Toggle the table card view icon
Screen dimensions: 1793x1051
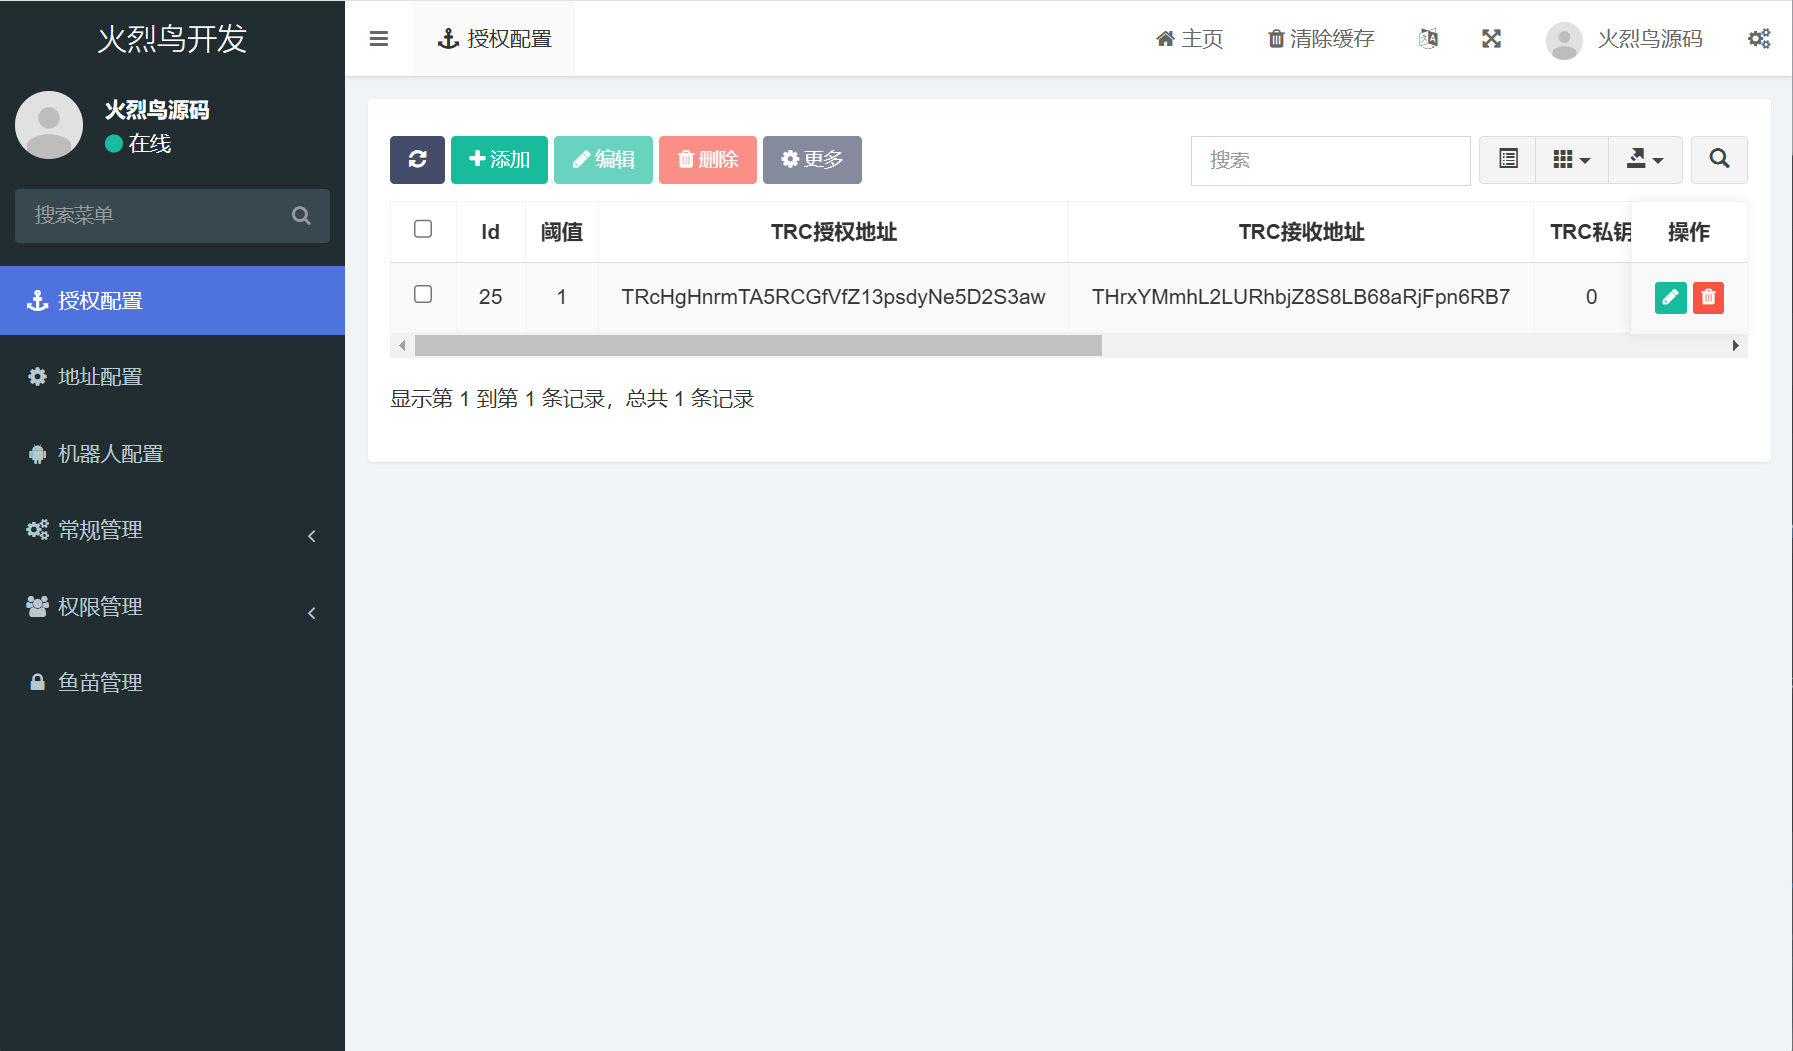(x=1508, y=160)
